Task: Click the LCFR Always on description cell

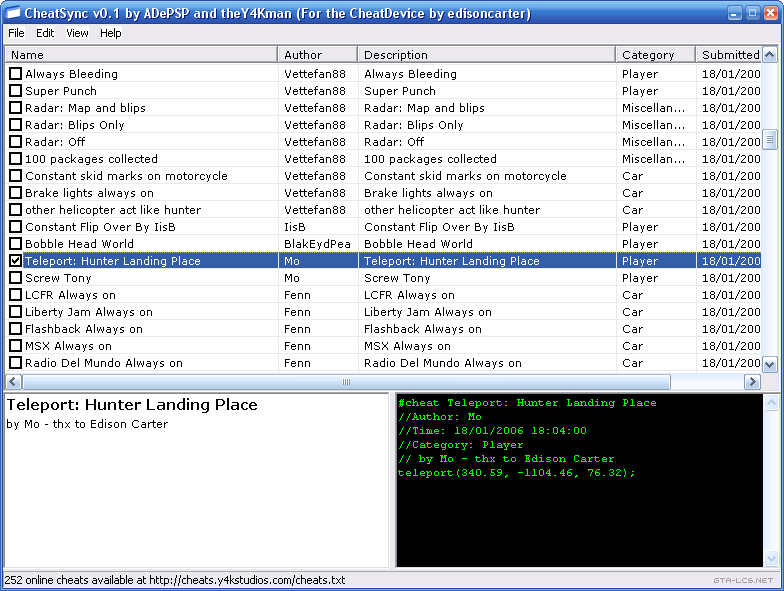Action: [410, 295]
